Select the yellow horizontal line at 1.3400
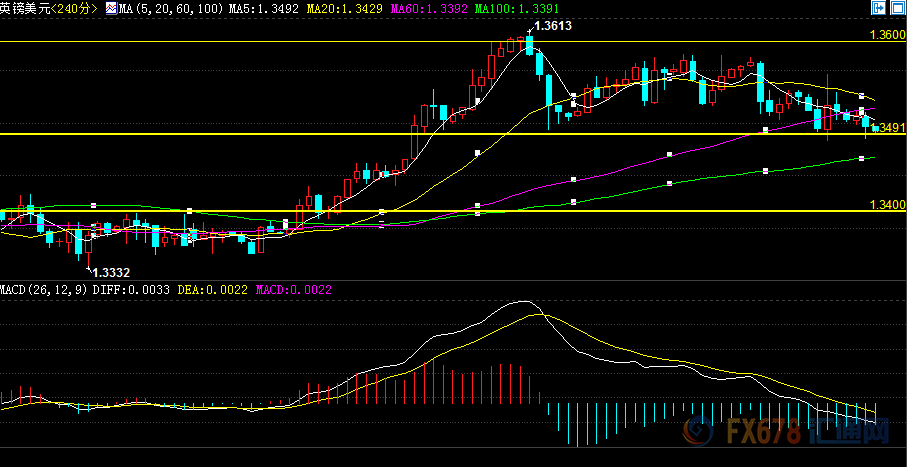Image resolution: width=907 pixels, height=467 pixels. pyautogui.click(x=600, y=211)
